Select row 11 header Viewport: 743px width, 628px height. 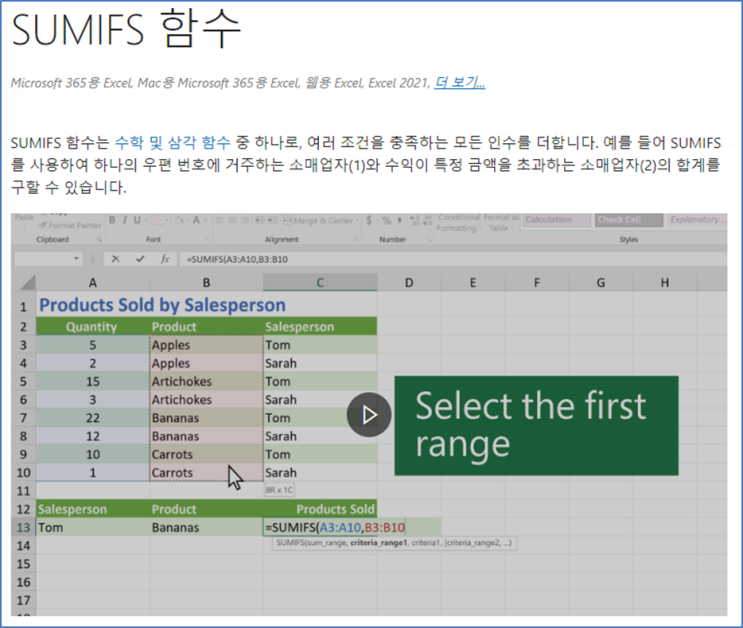pyautogui.click(x=23, y=491)
